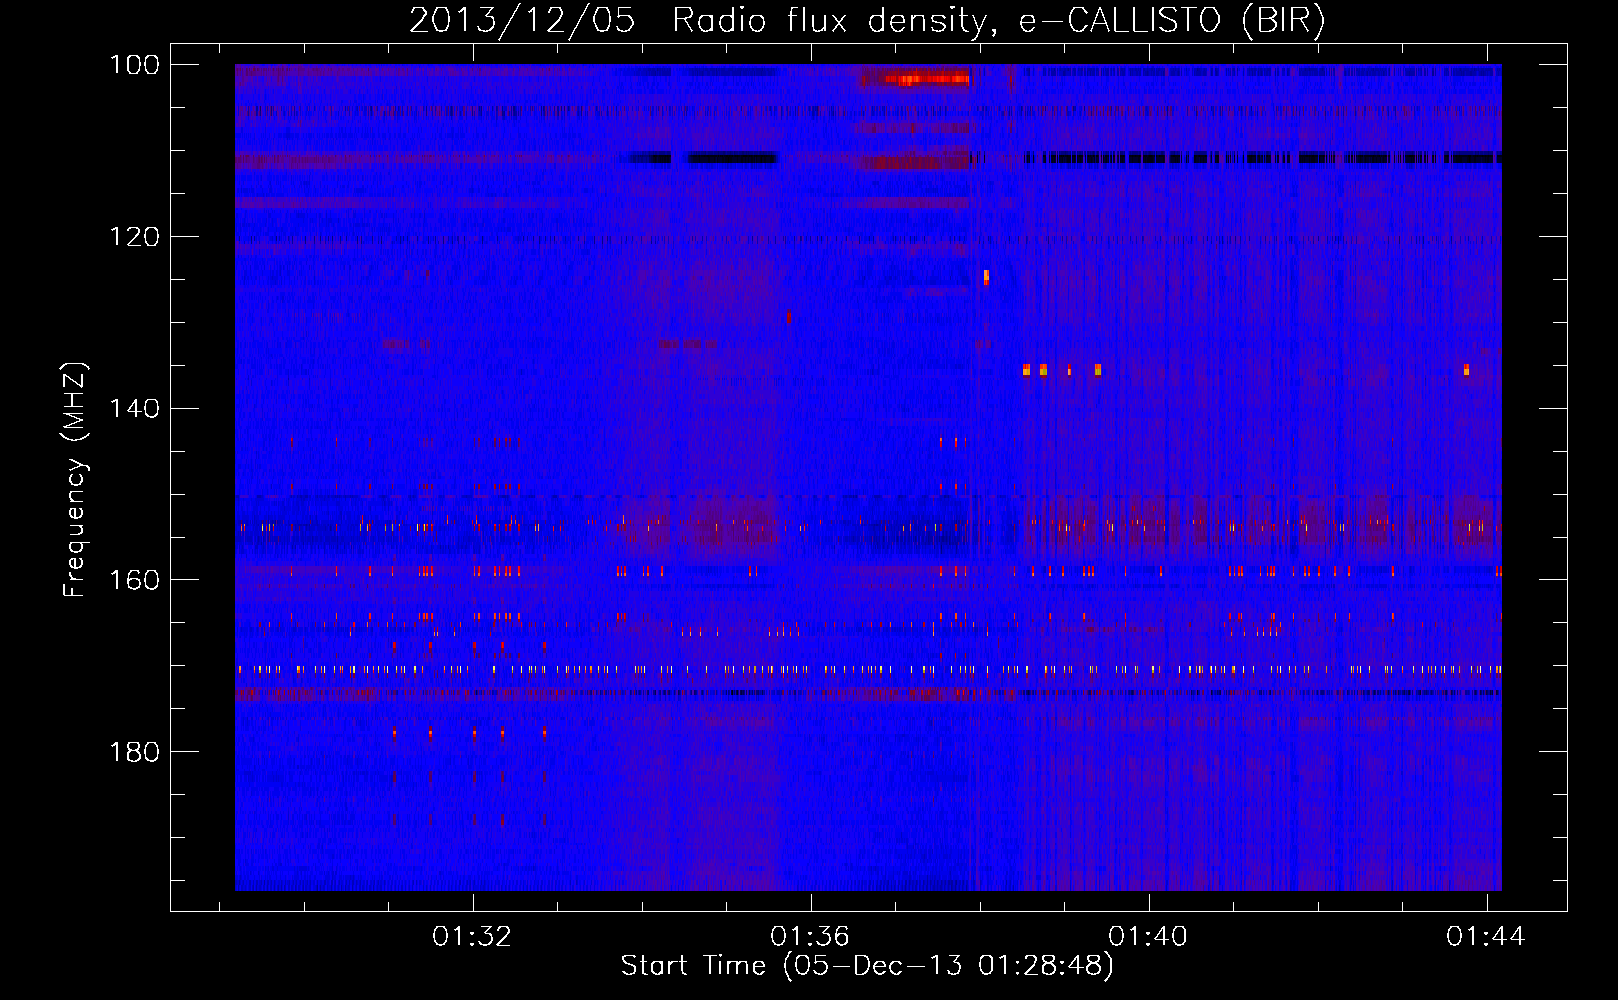Viewport: 1618px width, 1000px height.
Task: Click the '120' frequency tick label
Action: click(134, 237)
